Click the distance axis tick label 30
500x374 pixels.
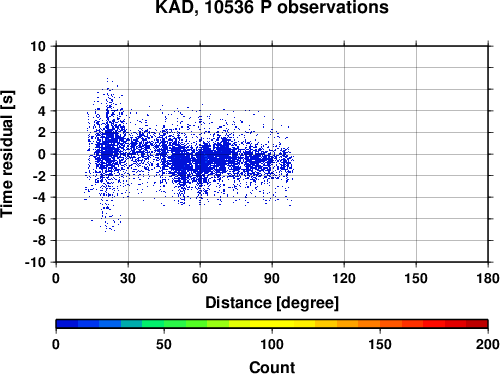128,278
